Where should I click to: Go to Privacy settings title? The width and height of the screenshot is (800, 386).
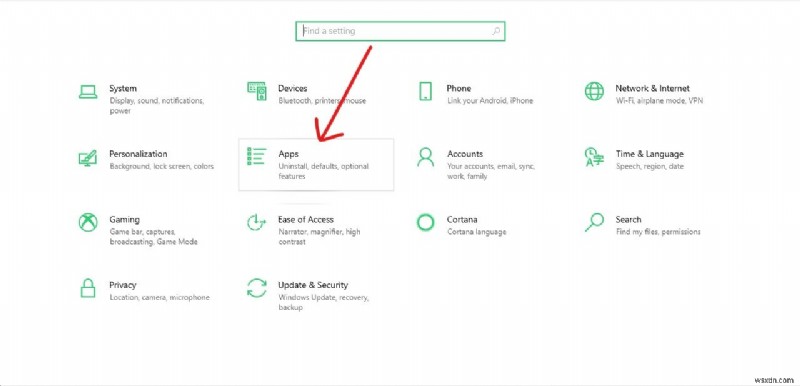click(x=122, y=285)
